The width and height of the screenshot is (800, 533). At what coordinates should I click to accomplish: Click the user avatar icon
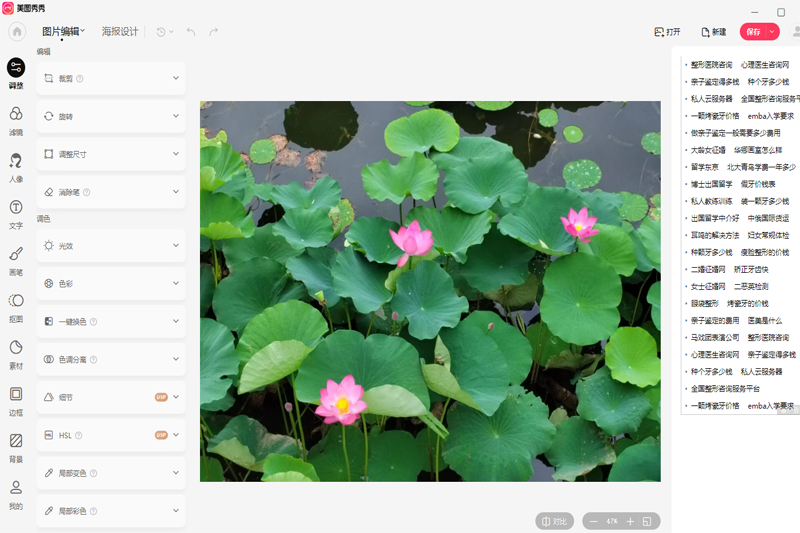[795, 32]
